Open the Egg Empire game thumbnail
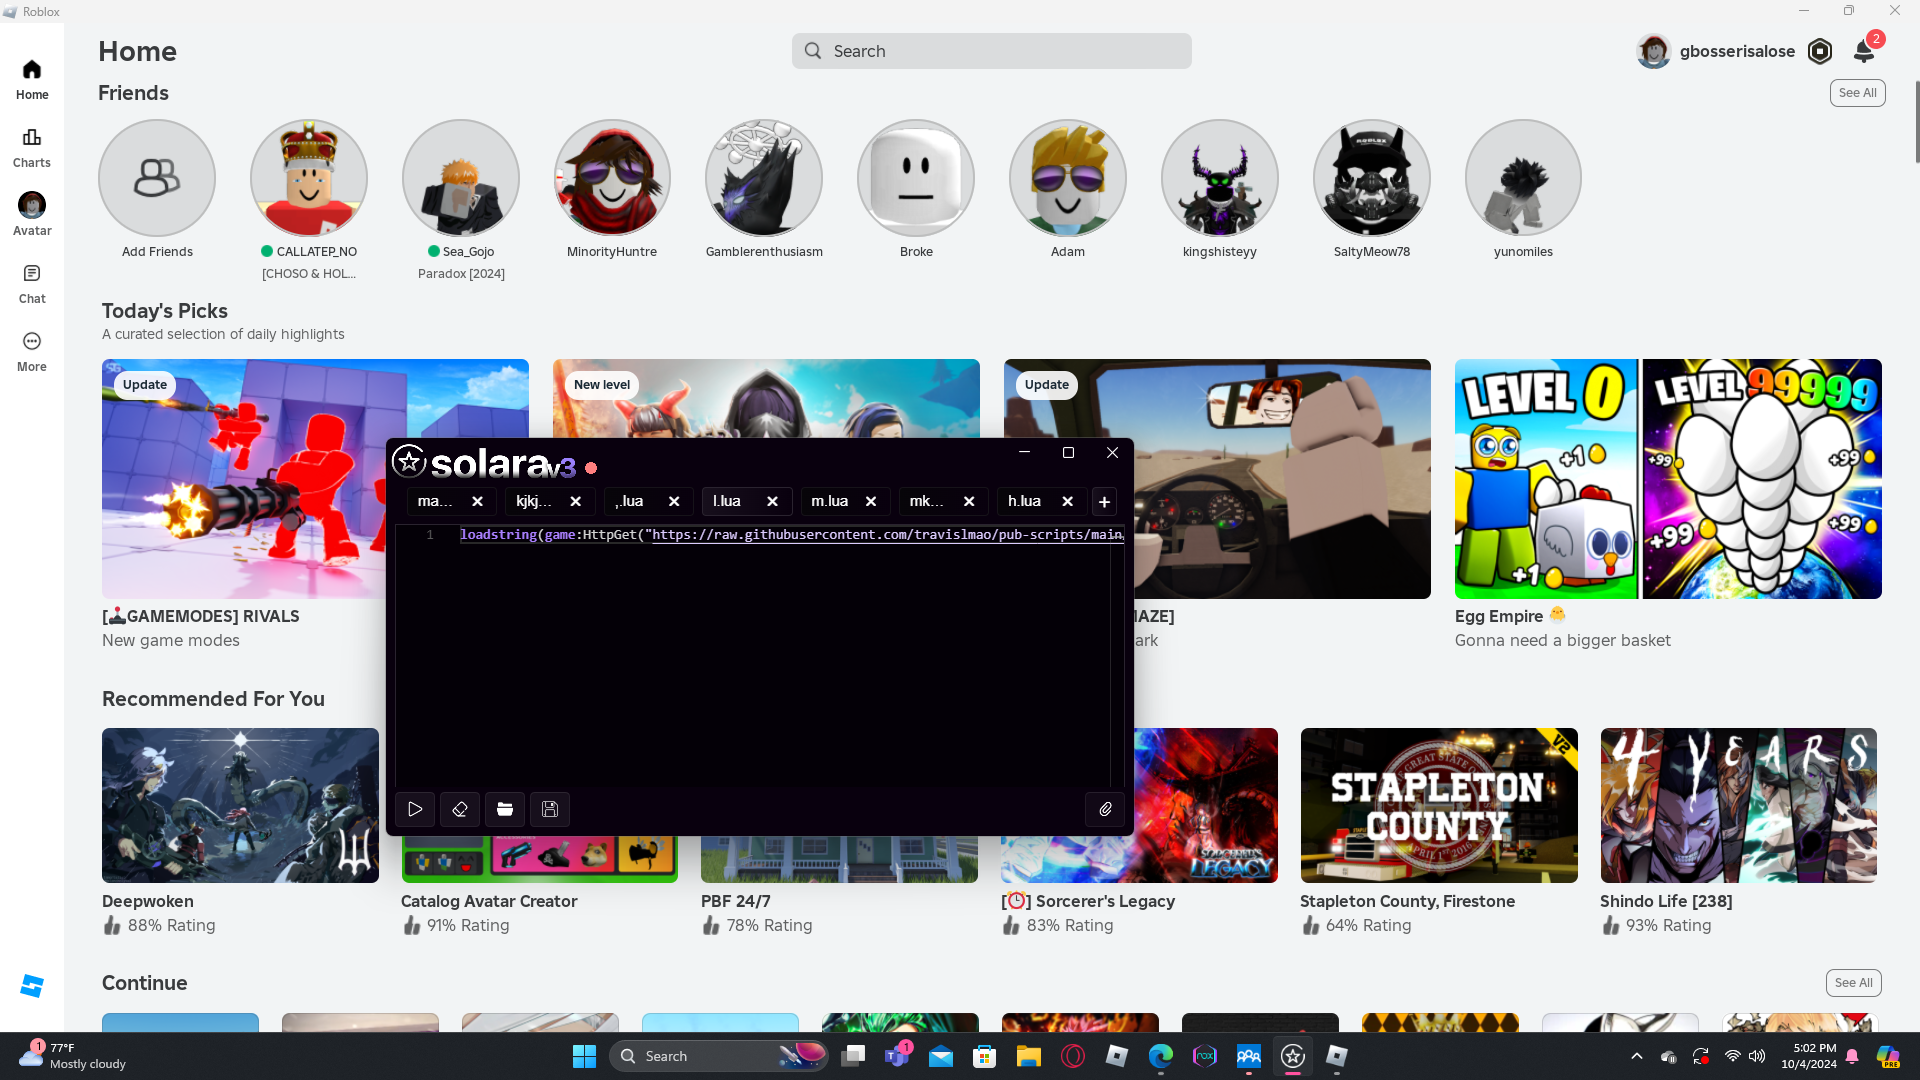Image resolution: width=1920 pixels, height=1080 pixels. (1668, 479)
